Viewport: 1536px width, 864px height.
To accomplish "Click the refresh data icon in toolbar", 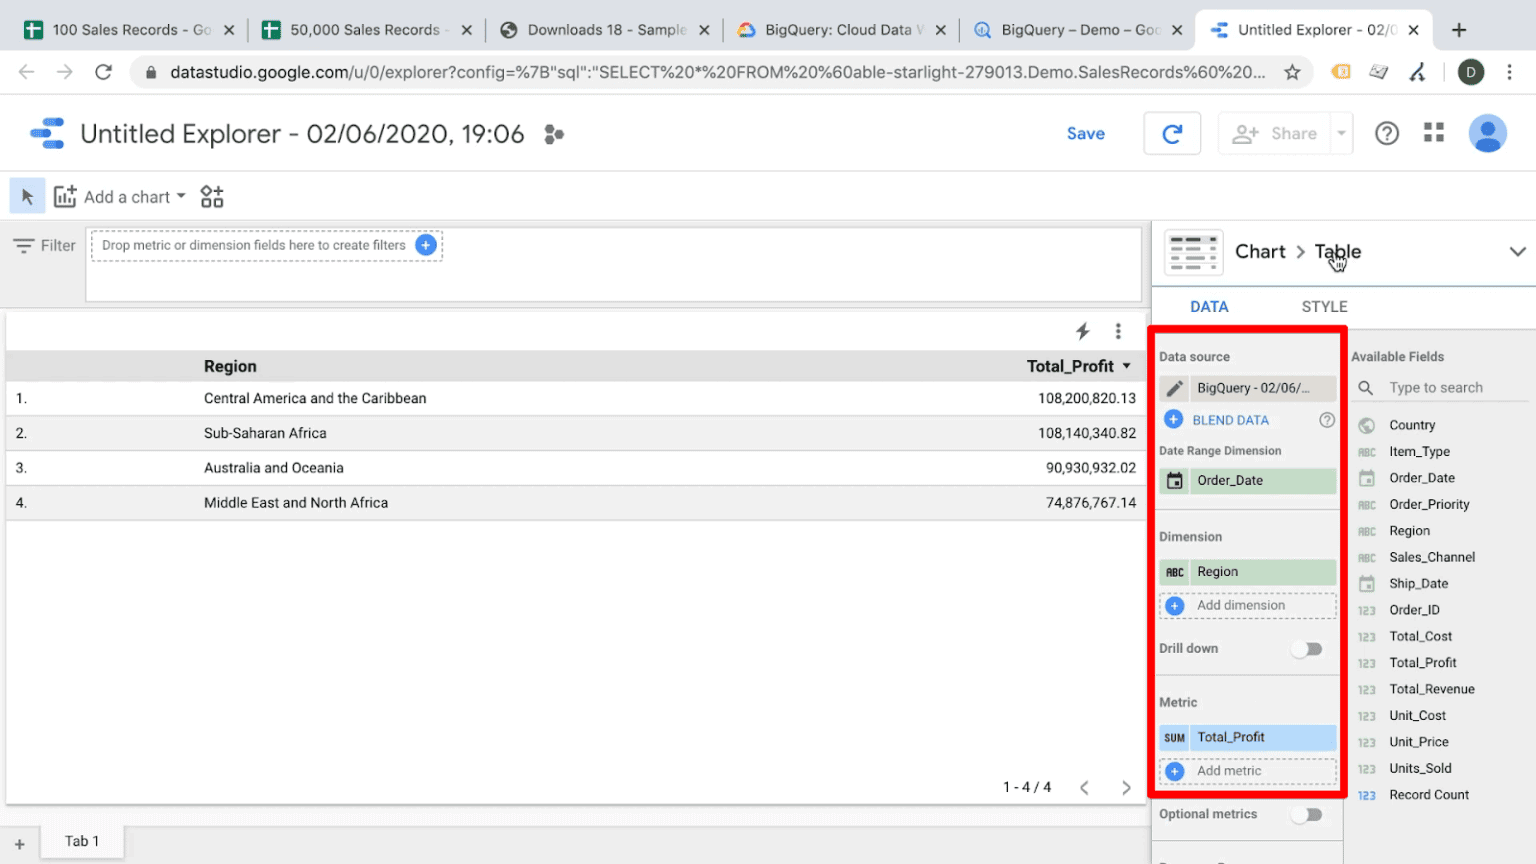I will click(x=1171, y=132).
